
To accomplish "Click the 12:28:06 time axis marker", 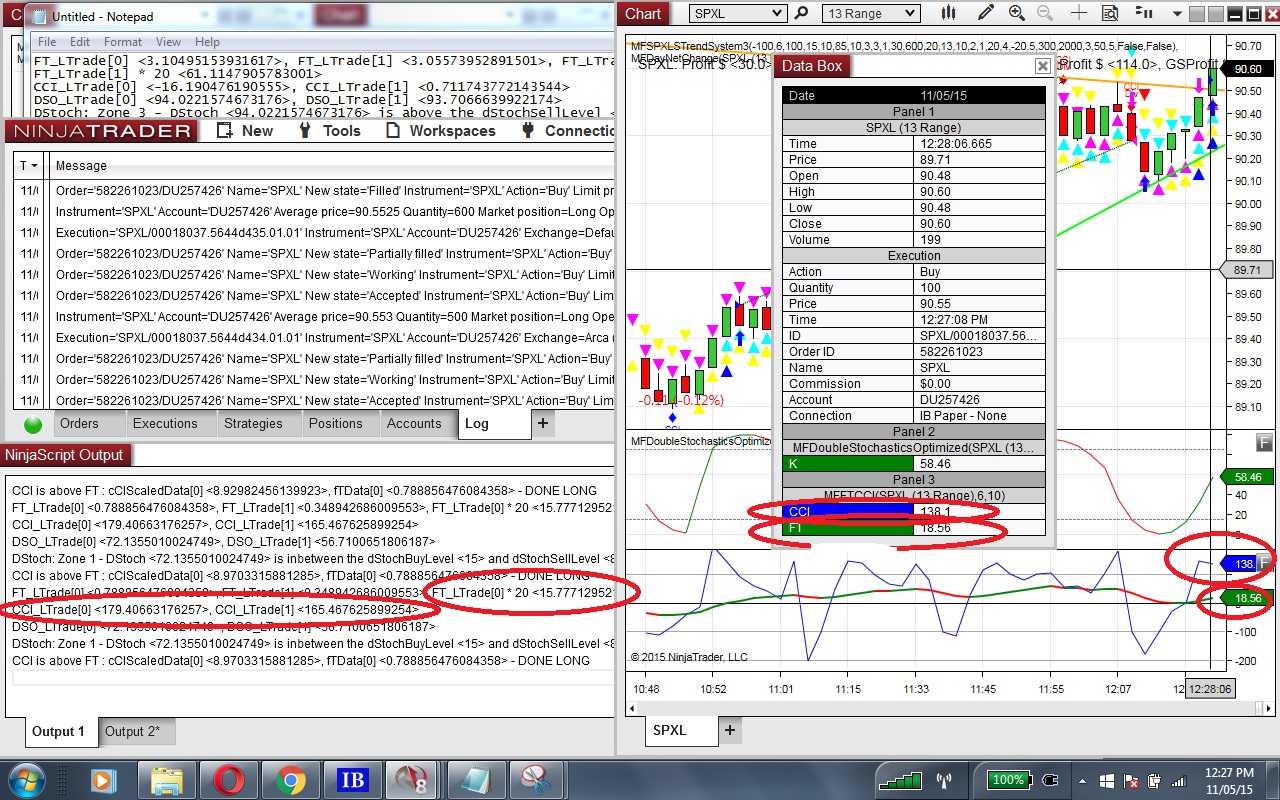I will [1209, 689].
